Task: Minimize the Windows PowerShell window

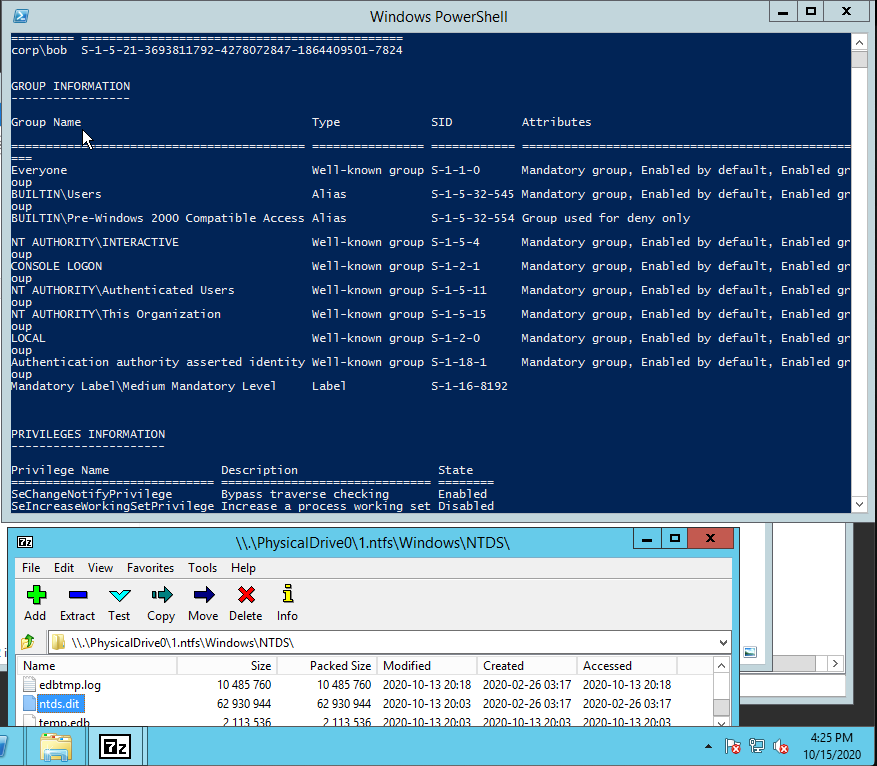Action: (783, 12)
